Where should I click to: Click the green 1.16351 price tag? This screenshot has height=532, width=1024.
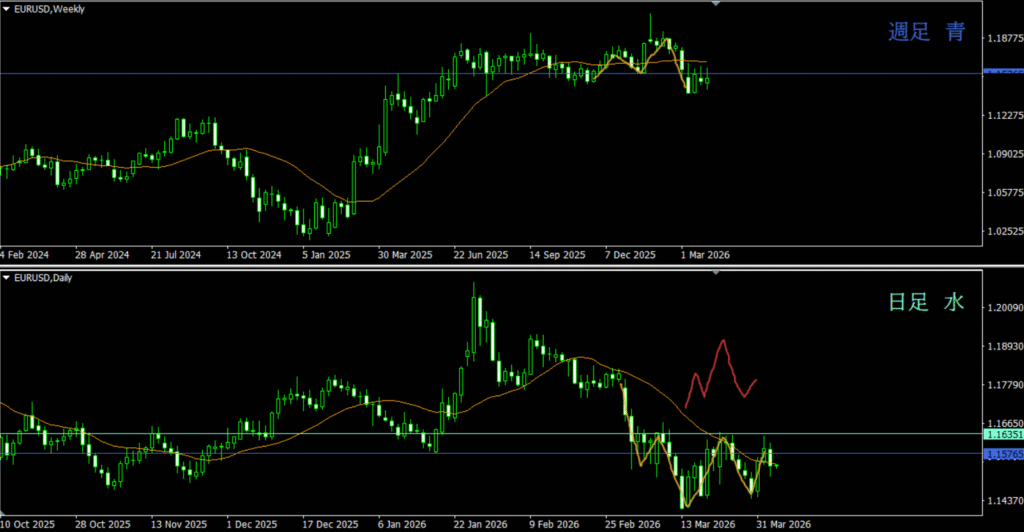[1003, 435]
